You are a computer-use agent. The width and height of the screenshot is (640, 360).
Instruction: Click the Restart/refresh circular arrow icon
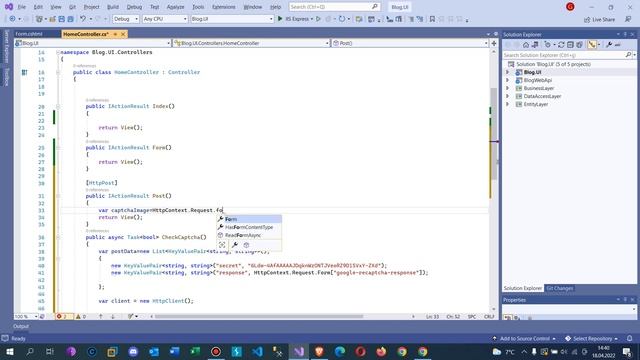342,19
